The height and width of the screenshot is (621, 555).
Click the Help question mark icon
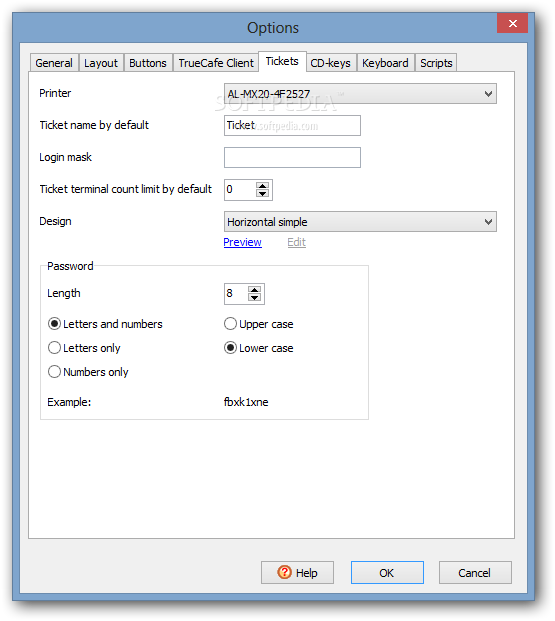tap(284, 572)
